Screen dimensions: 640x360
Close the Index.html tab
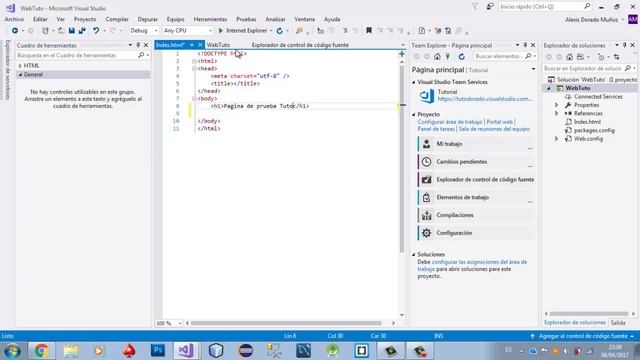point(200,45)
